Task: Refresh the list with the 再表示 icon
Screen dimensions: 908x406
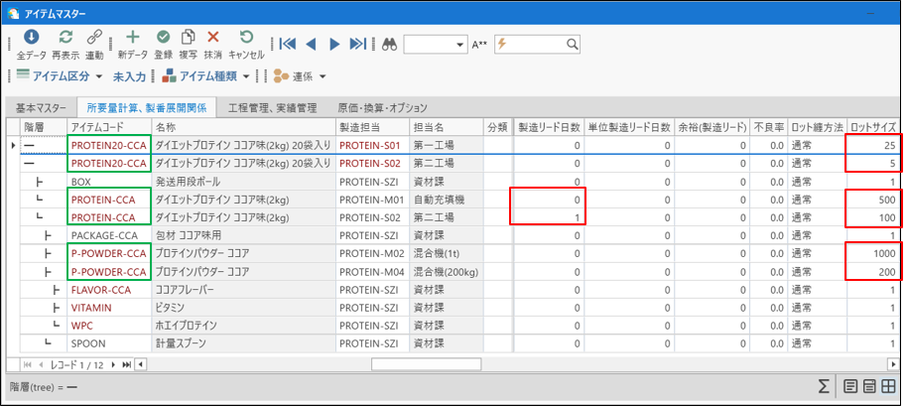Action: click(66, 38)
